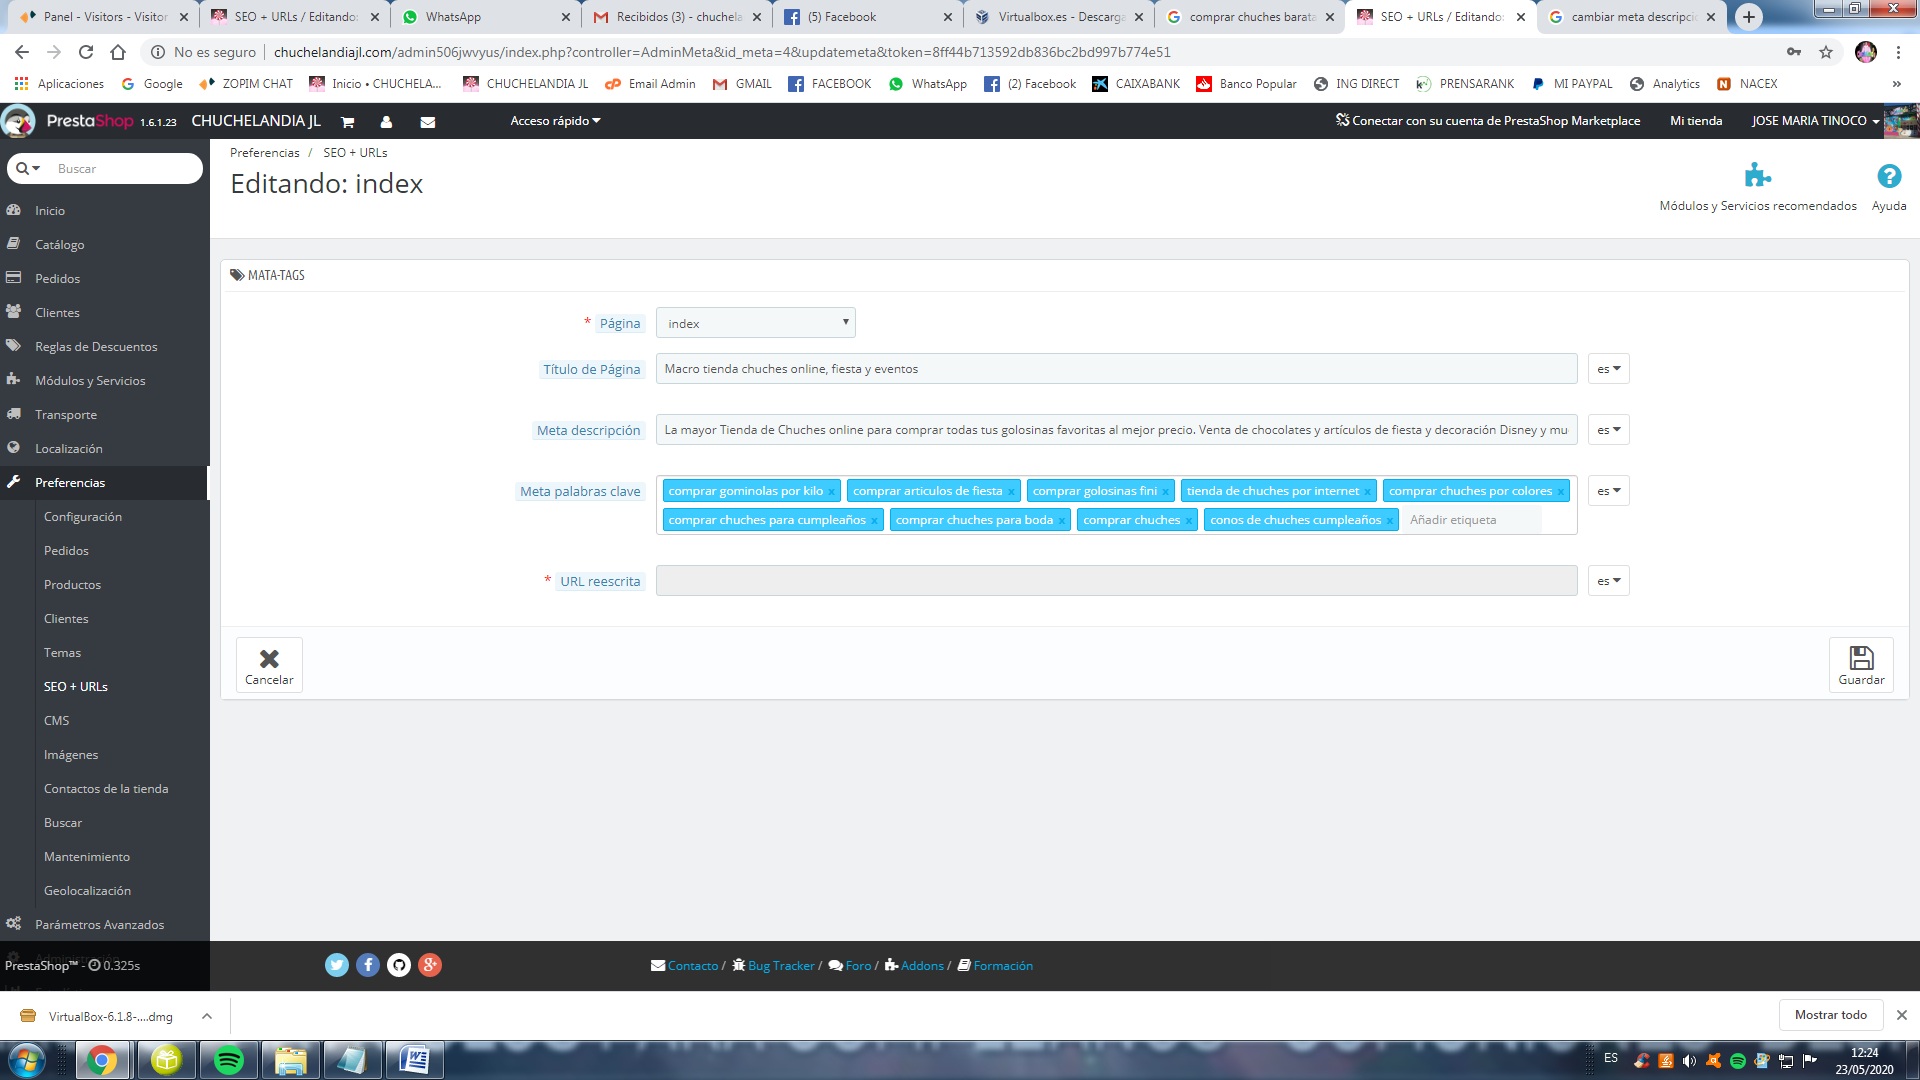The height and width of the screenshot is (1080, 1920).
Task: Remove 'comprar gominolas por kilo' tag
Action: (x=831, y=492)
